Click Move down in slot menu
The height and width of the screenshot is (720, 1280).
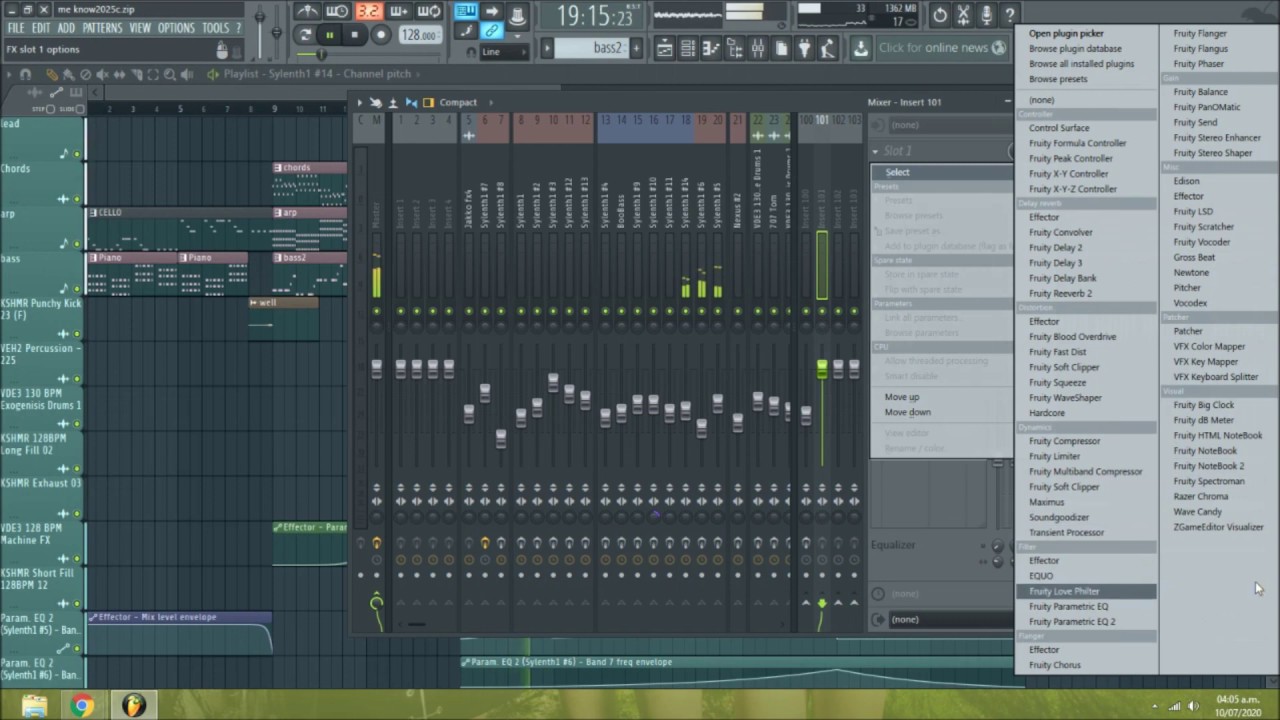point(908,412)
